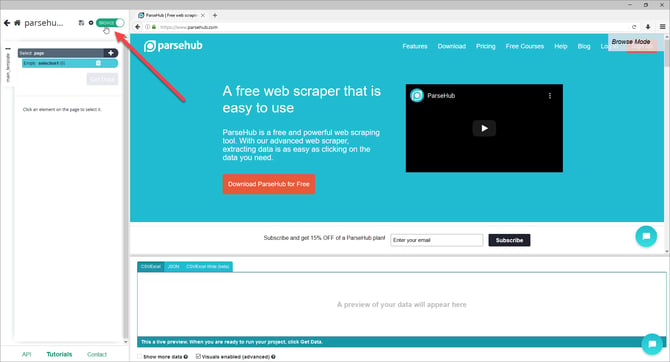Screen dimensions: 670x362
Task: Click the greyed Get Data button
Action: 102,79
